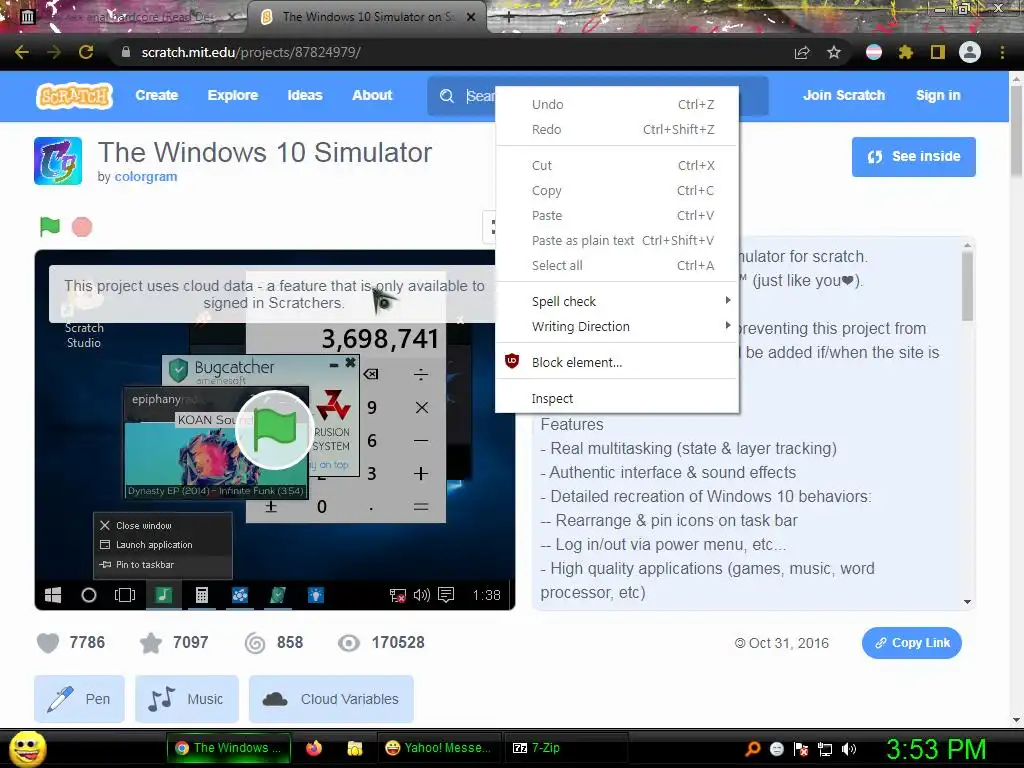This screenshot has width=1024, height=768.
Task: Click the description panel scrollbar
Action: (x=967, y=285)
